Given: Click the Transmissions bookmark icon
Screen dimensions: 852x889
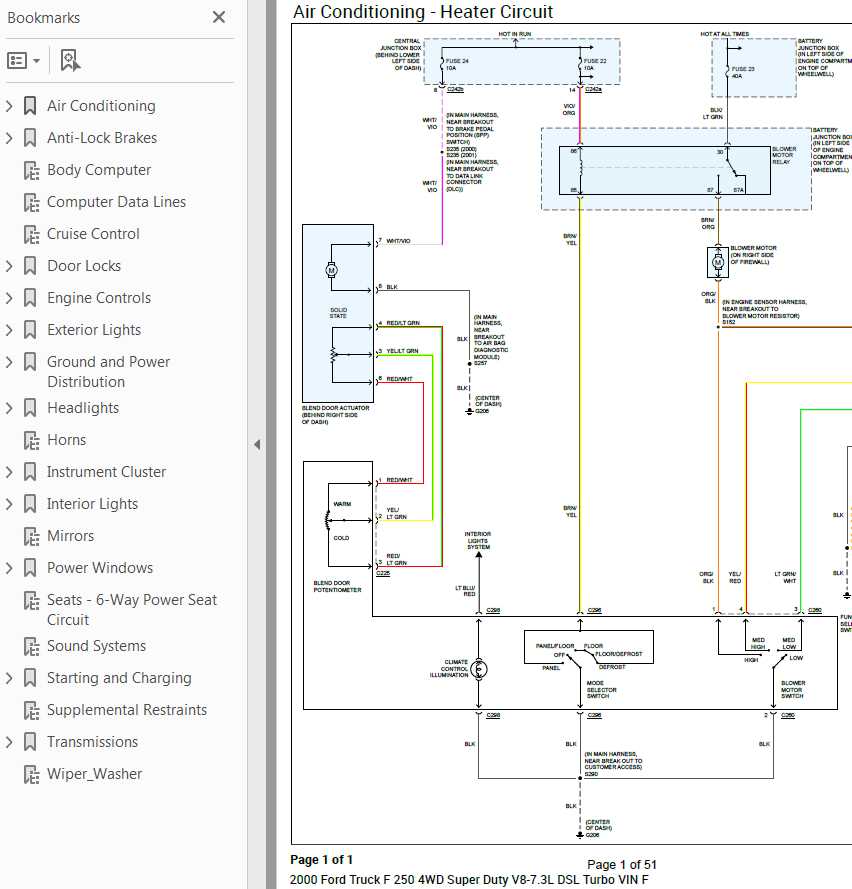Looking at the screenshot, I should coord(30,742).
